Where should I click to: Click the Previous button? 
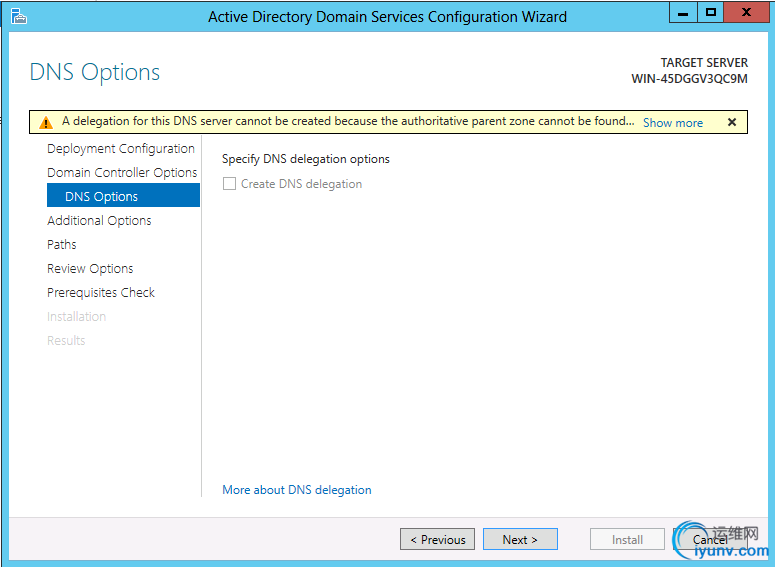point(438,540)
